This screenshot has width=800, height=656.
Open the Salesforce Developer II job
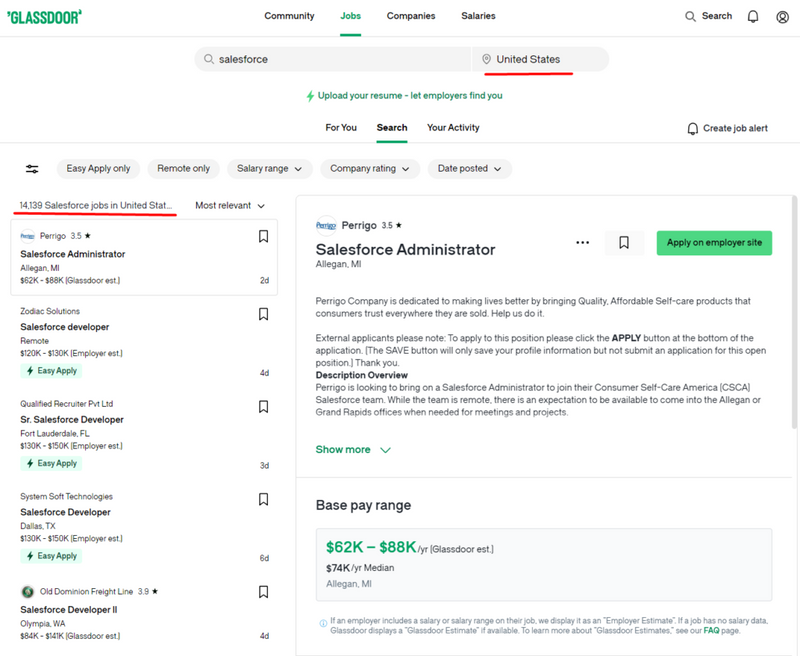(69, 610)
